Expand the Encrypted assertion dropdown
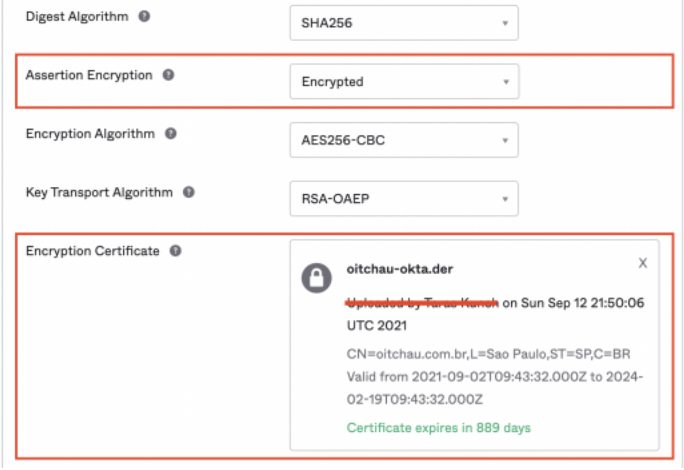Viewport: 684px width, 470px height. tap(404, 81)
